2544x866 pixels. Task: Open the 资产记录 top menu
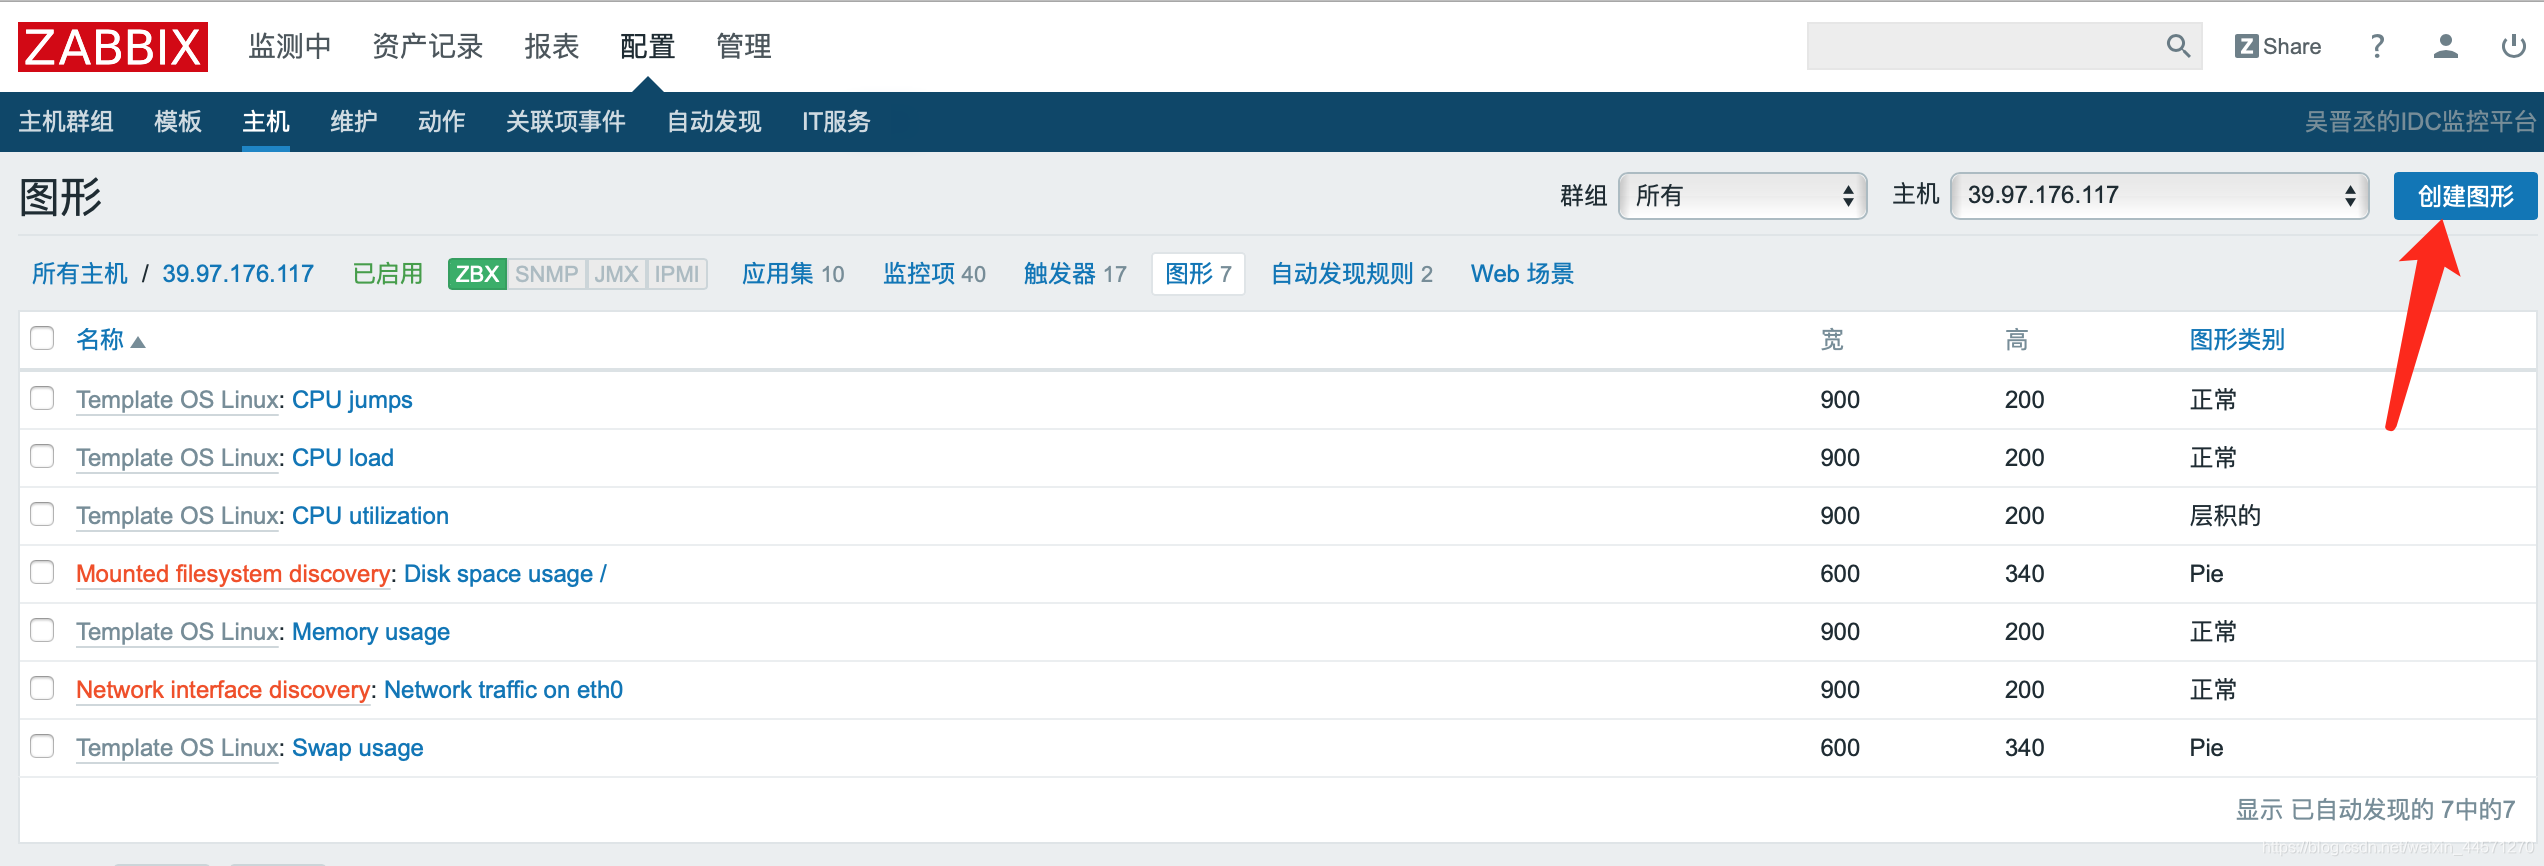428,46
